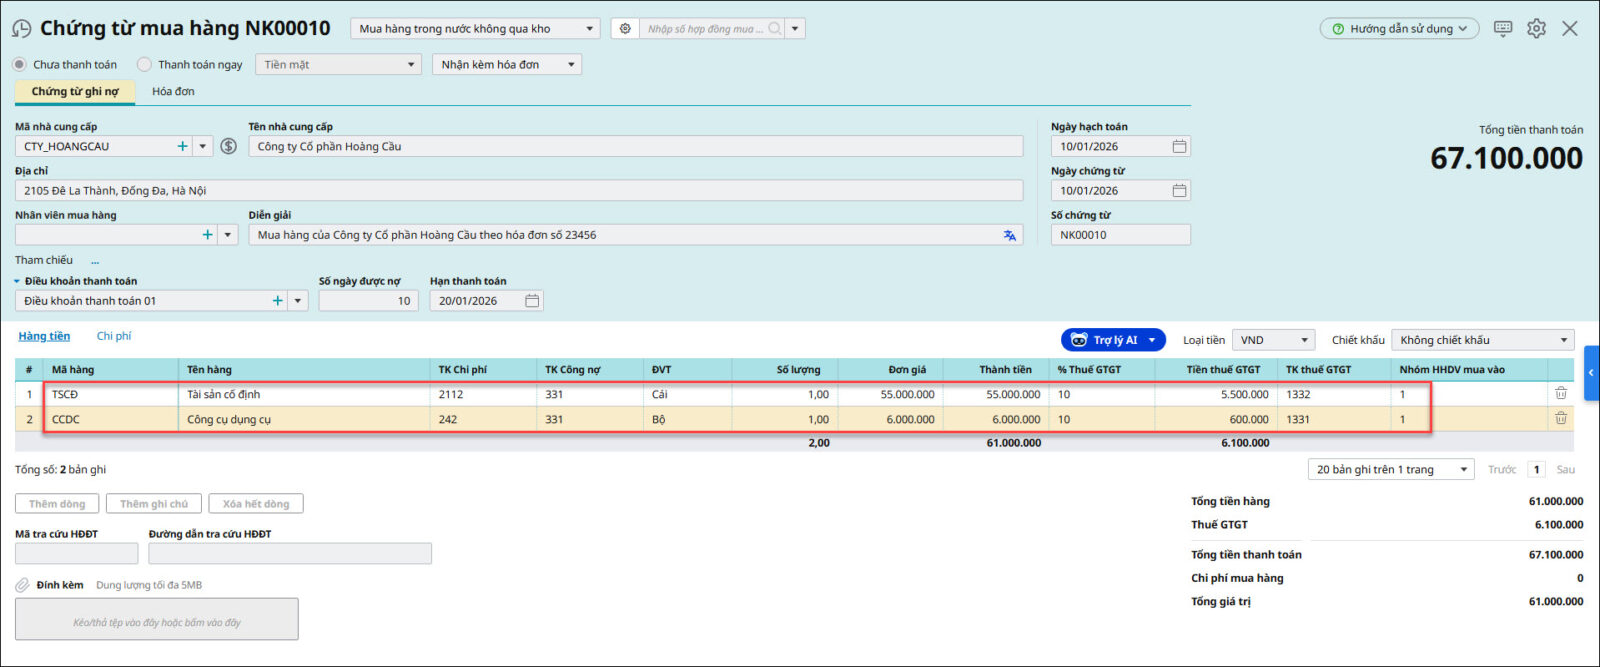This screenshot has width=1600, height=667.
Task: Add new payment term with plus icon
Action: tap(277, 301)
